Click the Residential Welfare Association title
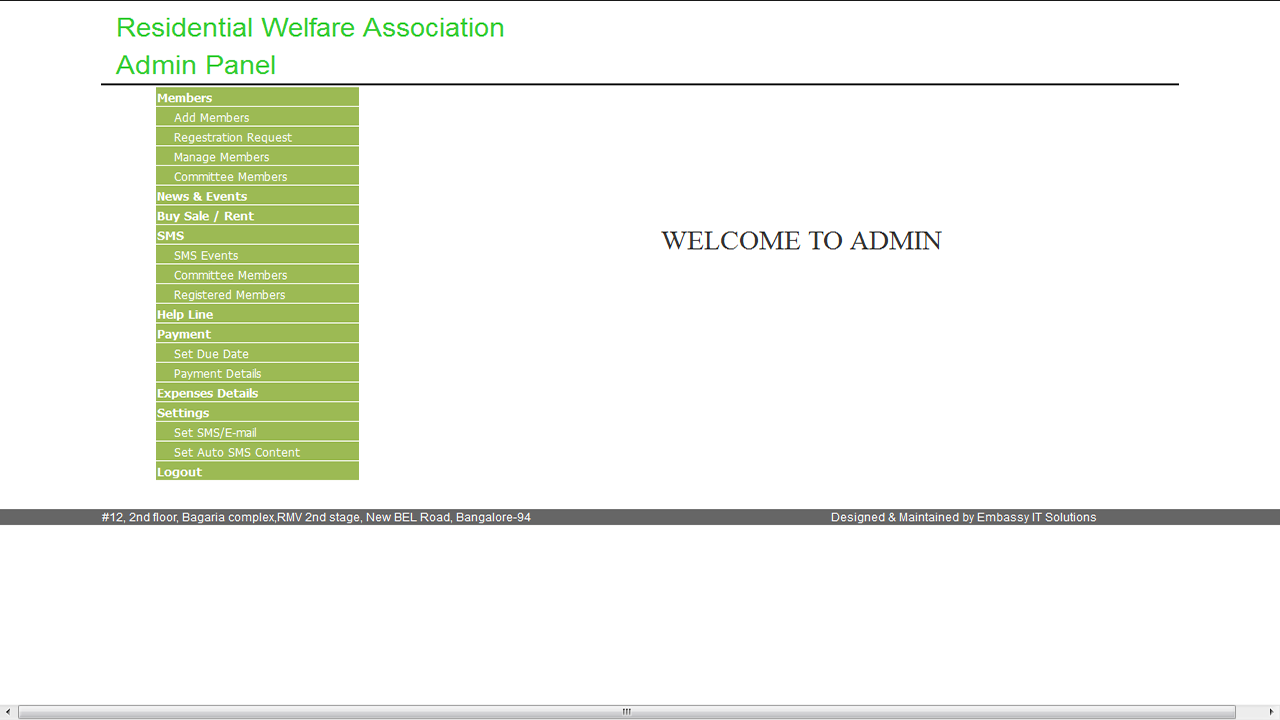The image size is (1280, 720). tap(310, 28)
